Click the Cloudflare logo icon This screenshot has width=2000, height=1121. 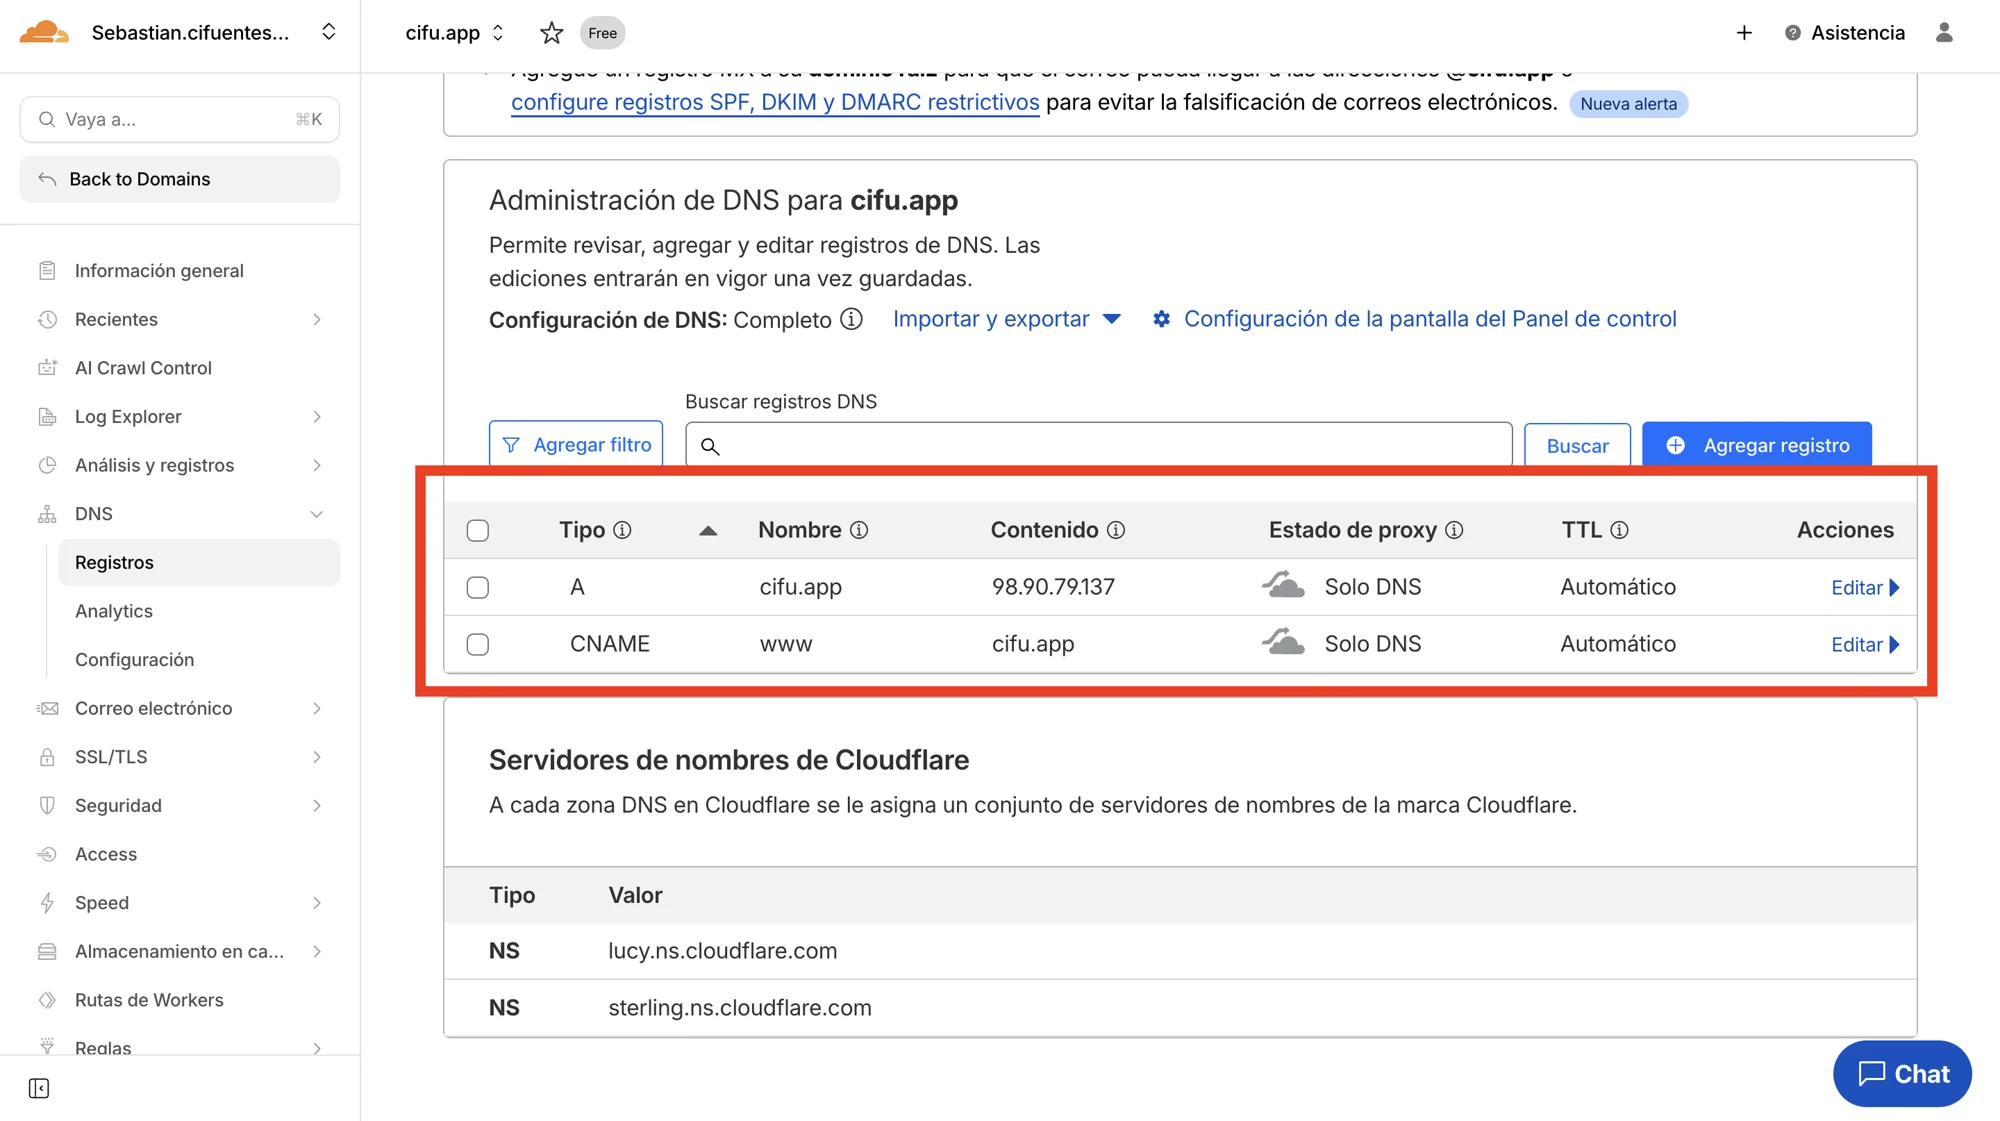[x=44, y=32]
